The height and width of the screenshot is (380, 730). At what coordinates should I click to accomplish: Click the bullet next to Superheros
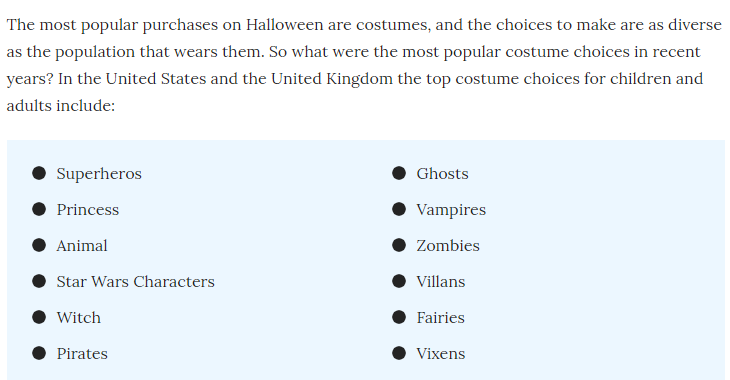click(x=39, y=173)
